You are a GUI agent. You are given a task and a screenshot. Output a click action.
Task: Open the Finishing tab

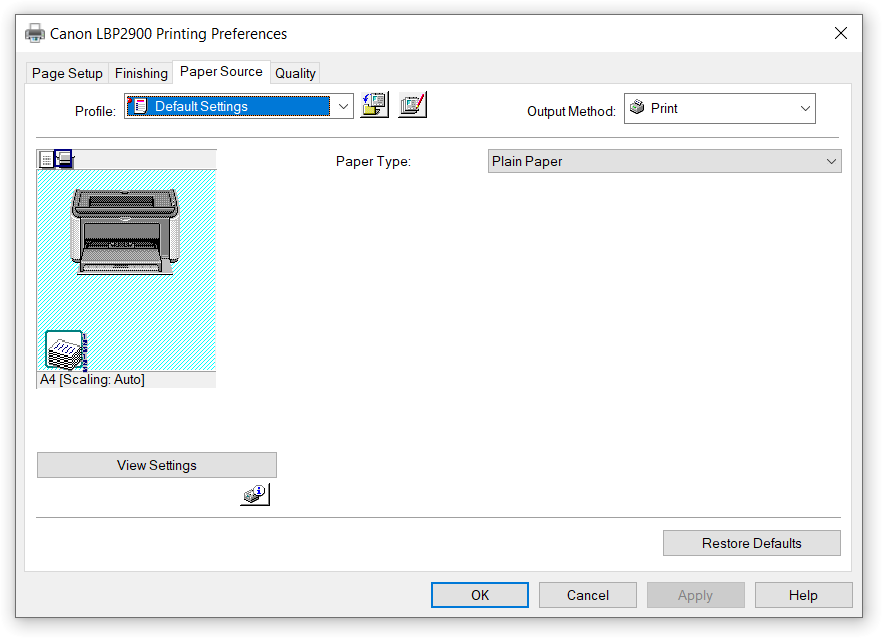[141, 73]
